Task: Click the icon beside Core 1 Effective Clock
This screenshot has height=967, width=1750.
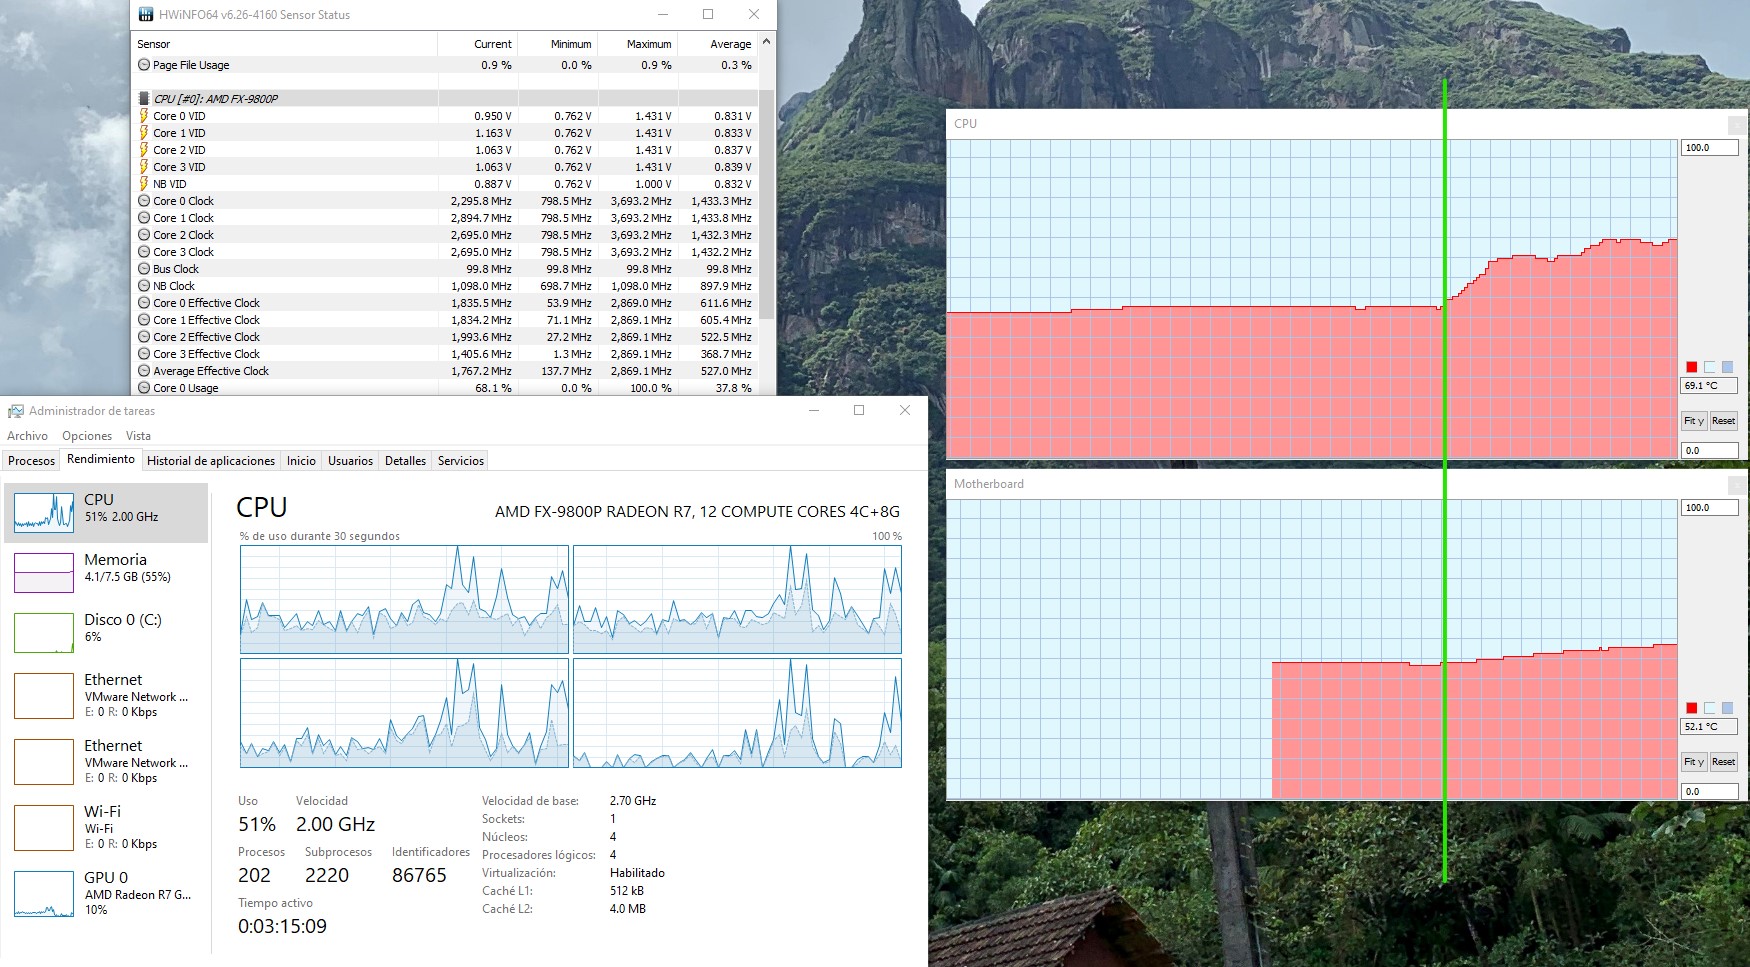Action: point(144,320)
